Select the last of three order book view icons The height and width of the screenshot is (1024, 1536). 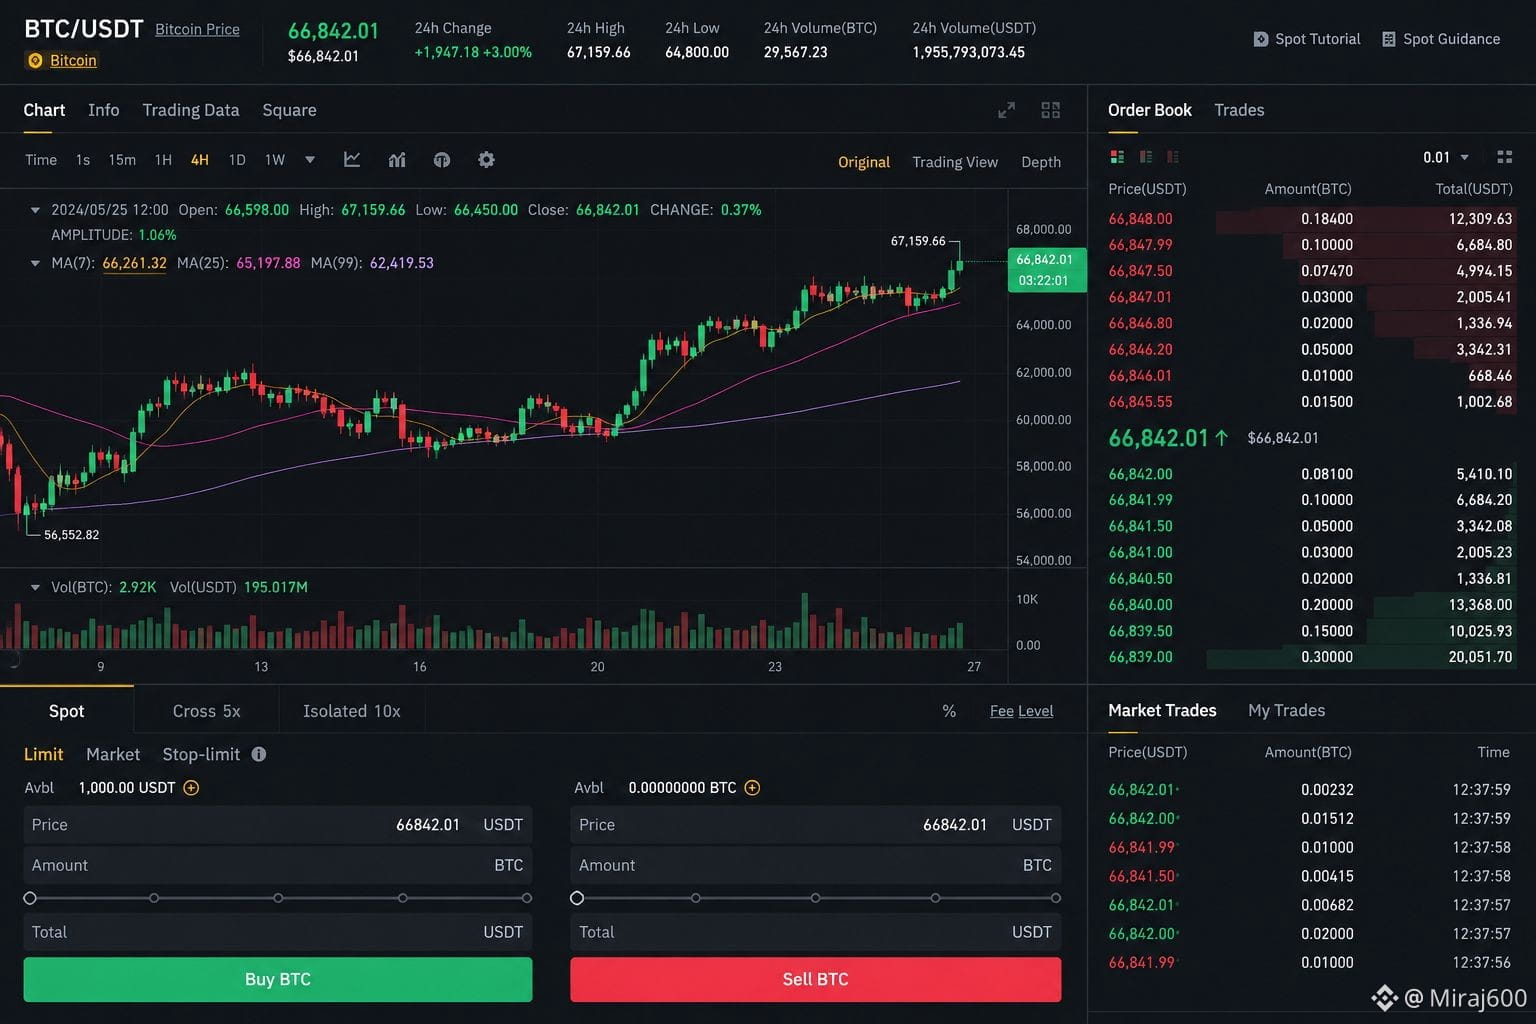click(x=1173, y=157)
